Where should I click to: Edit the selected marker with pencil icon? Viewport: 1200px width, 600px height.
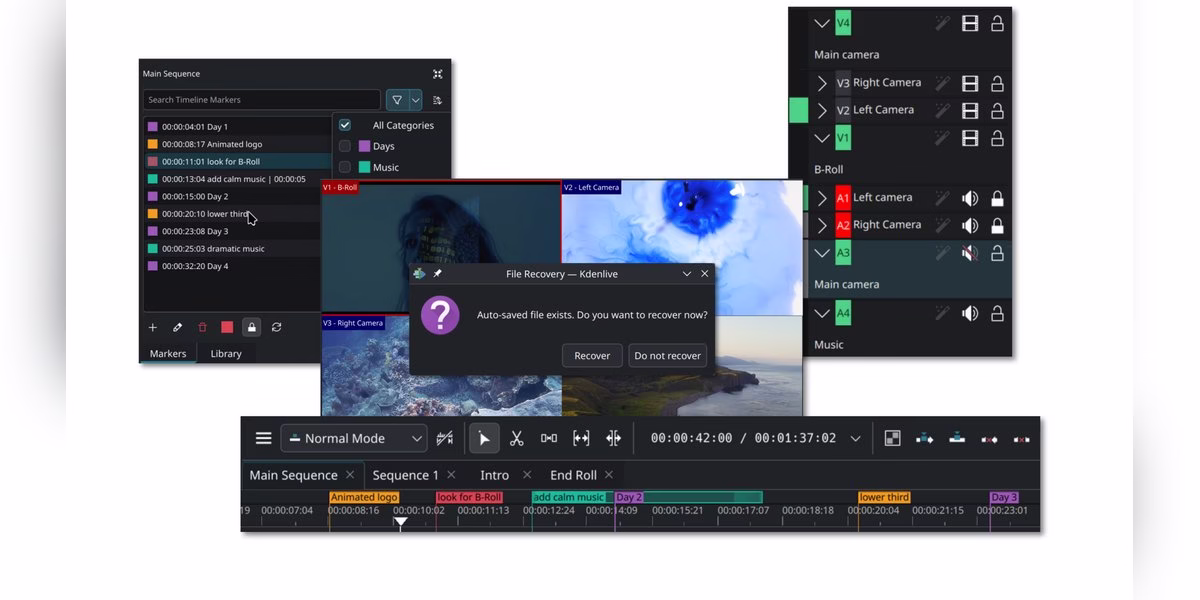click(x=178, y=327)
